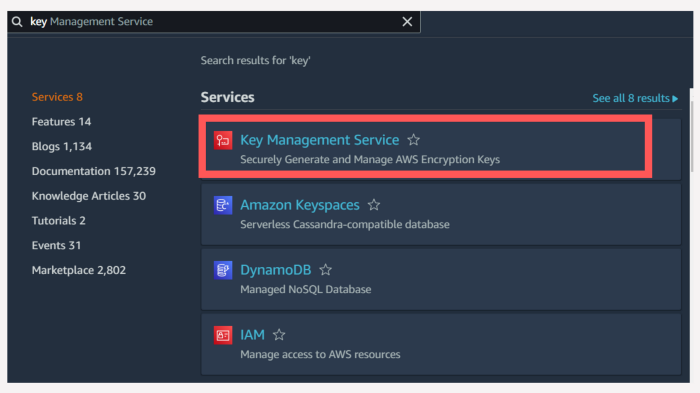
Task: Open Knowledge Articles 30 category
Action: coord(89,196)
